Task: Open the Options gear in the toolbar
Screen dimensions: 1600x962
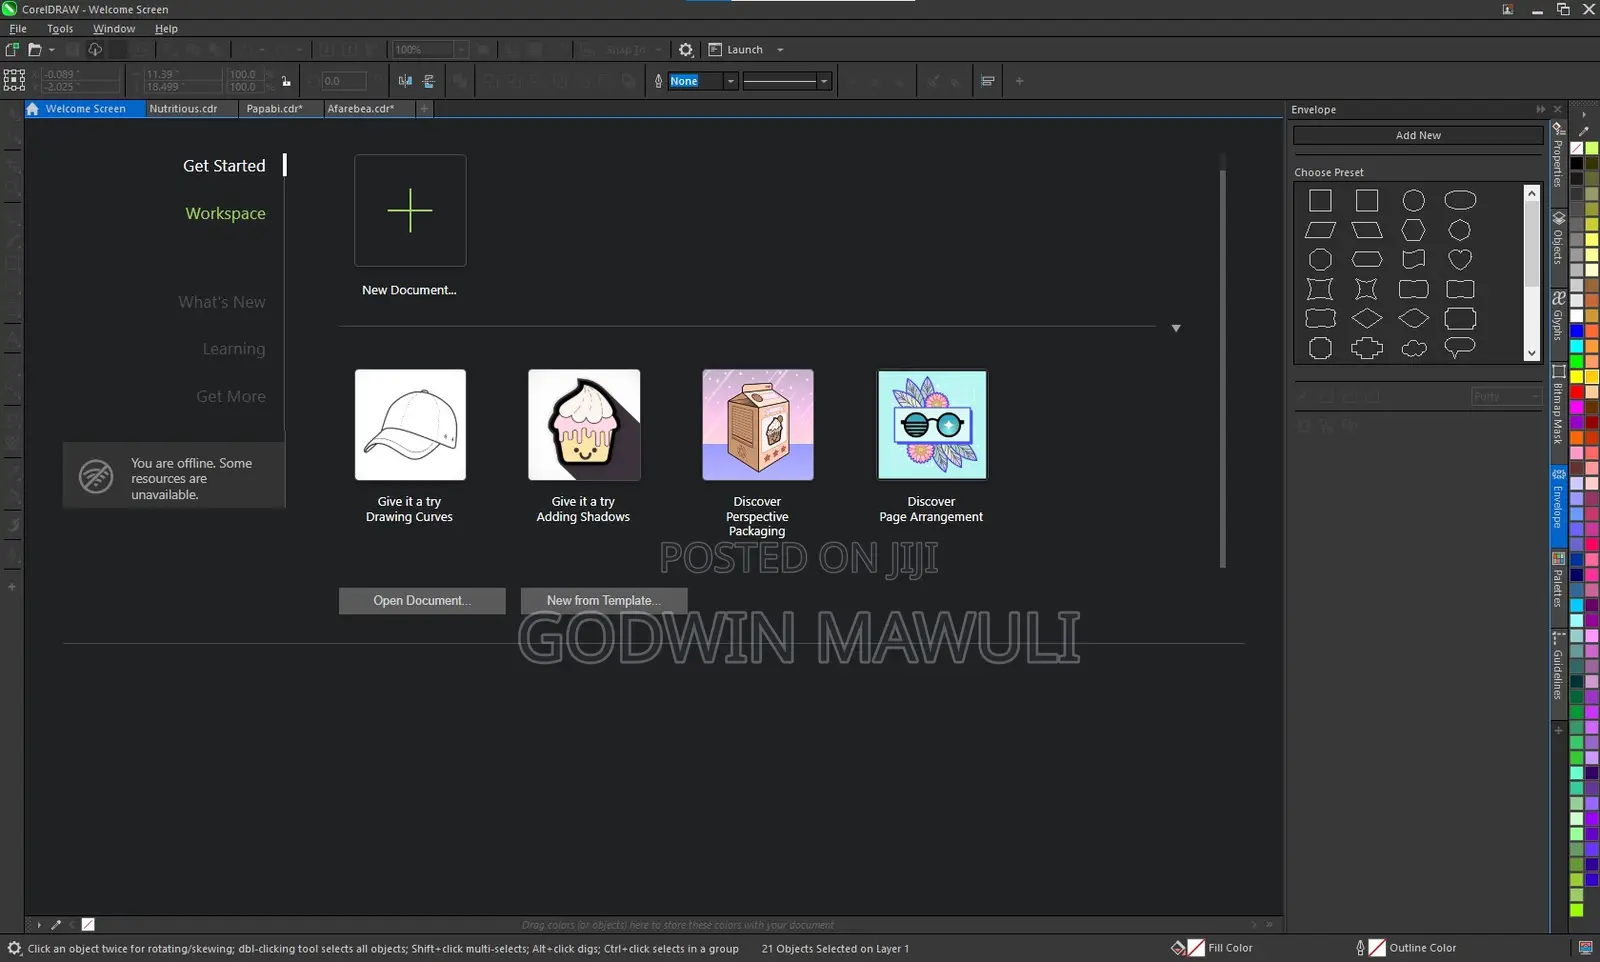Action: pyautogui.click(x=686, y=49)
